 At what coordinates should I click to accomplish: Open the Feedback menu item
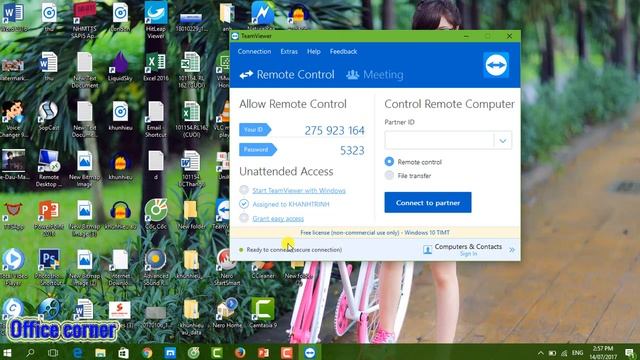[343, 51]
